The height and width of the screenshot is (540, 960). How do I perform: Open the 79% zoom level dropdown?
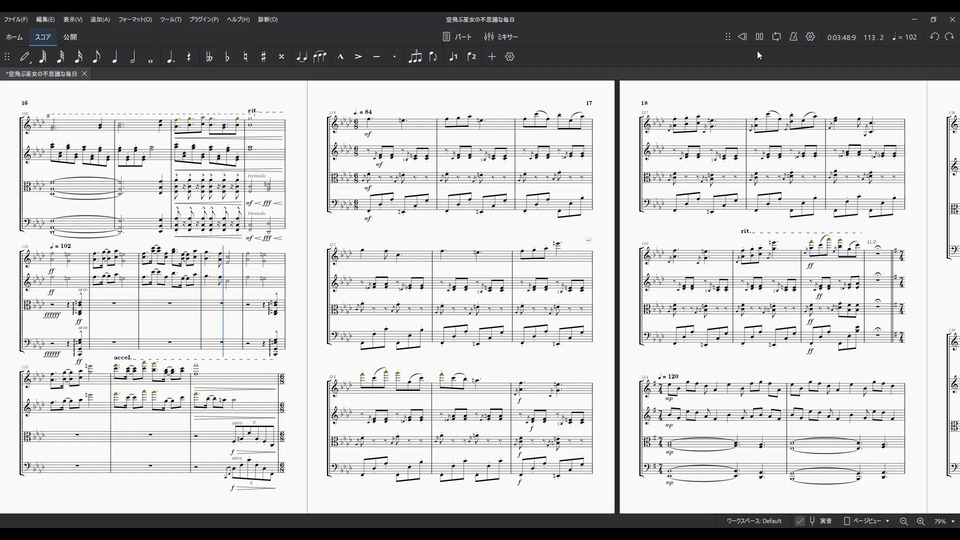coord(943,521)
